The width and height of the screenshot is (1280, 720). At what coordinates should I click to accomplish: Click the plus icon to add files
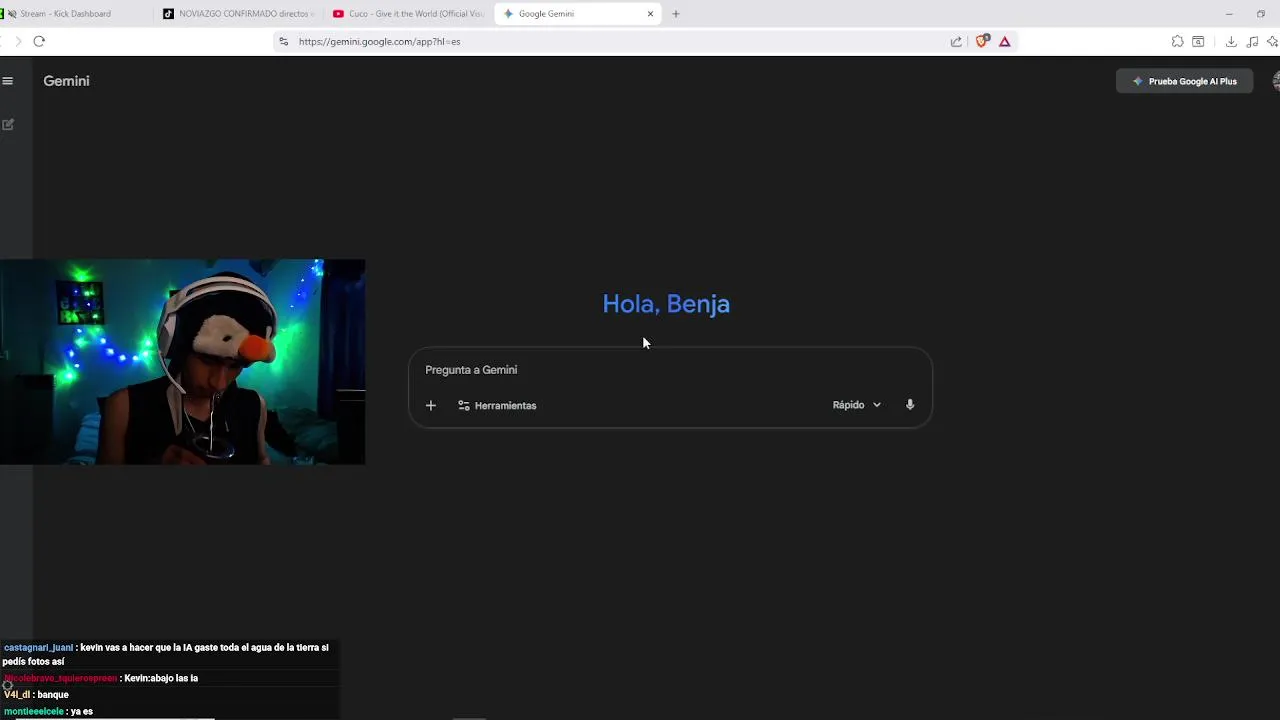tap(431, 405)
